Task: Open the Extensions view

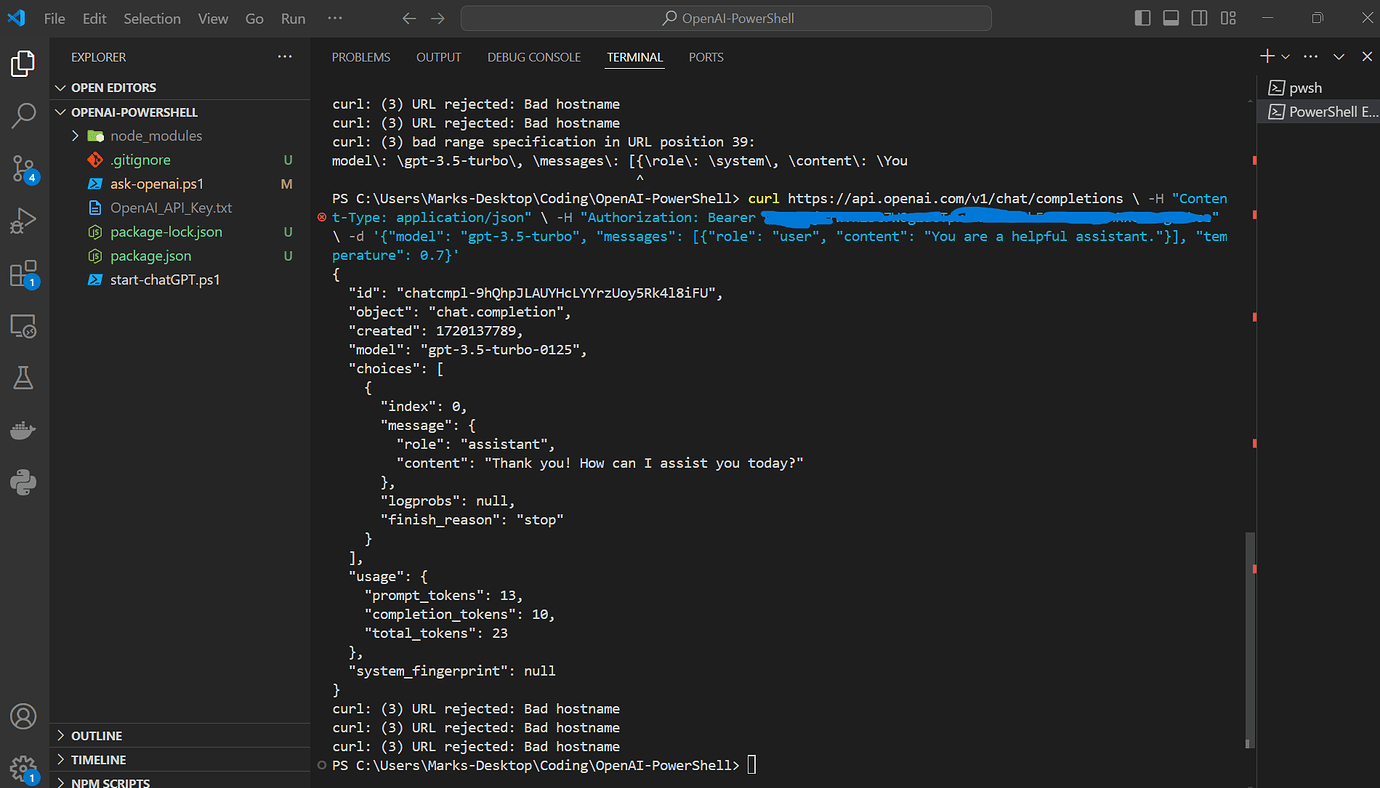Action: (23, 273)
